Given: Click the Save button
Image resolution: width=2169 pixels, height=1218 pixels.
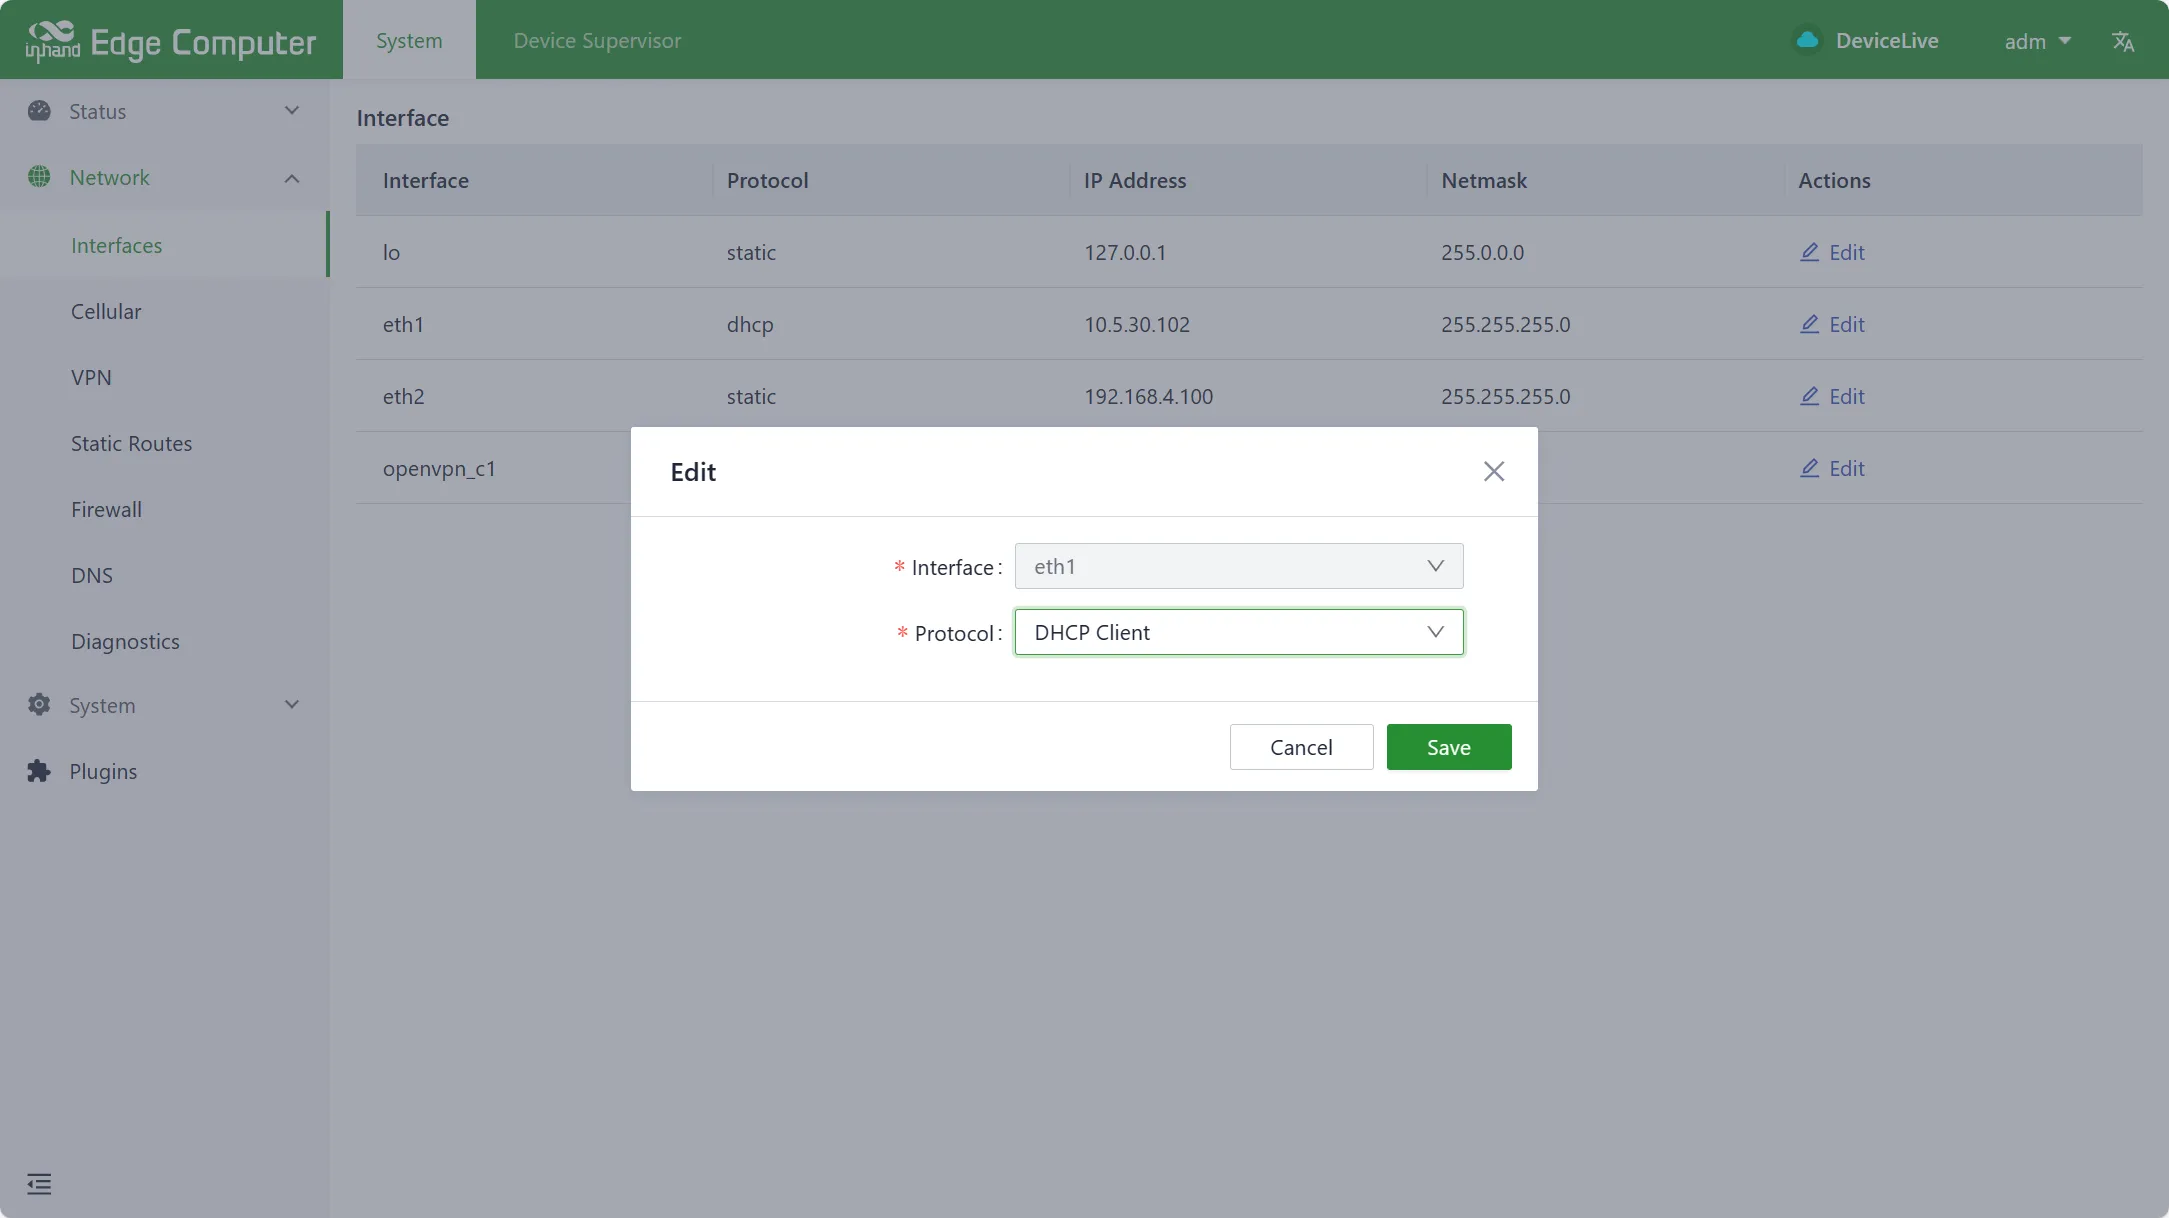Looking at the screenshot, I should click(1449, 747).
